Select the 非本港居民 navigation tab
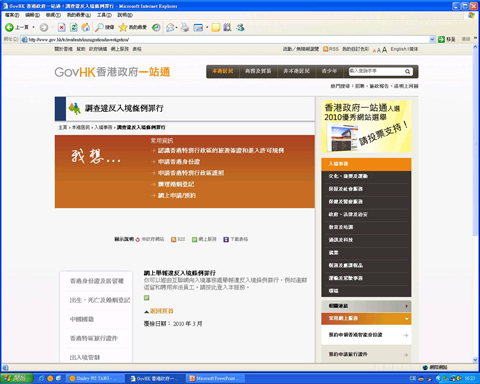This screenshot has width=480, height=384. 296,71
